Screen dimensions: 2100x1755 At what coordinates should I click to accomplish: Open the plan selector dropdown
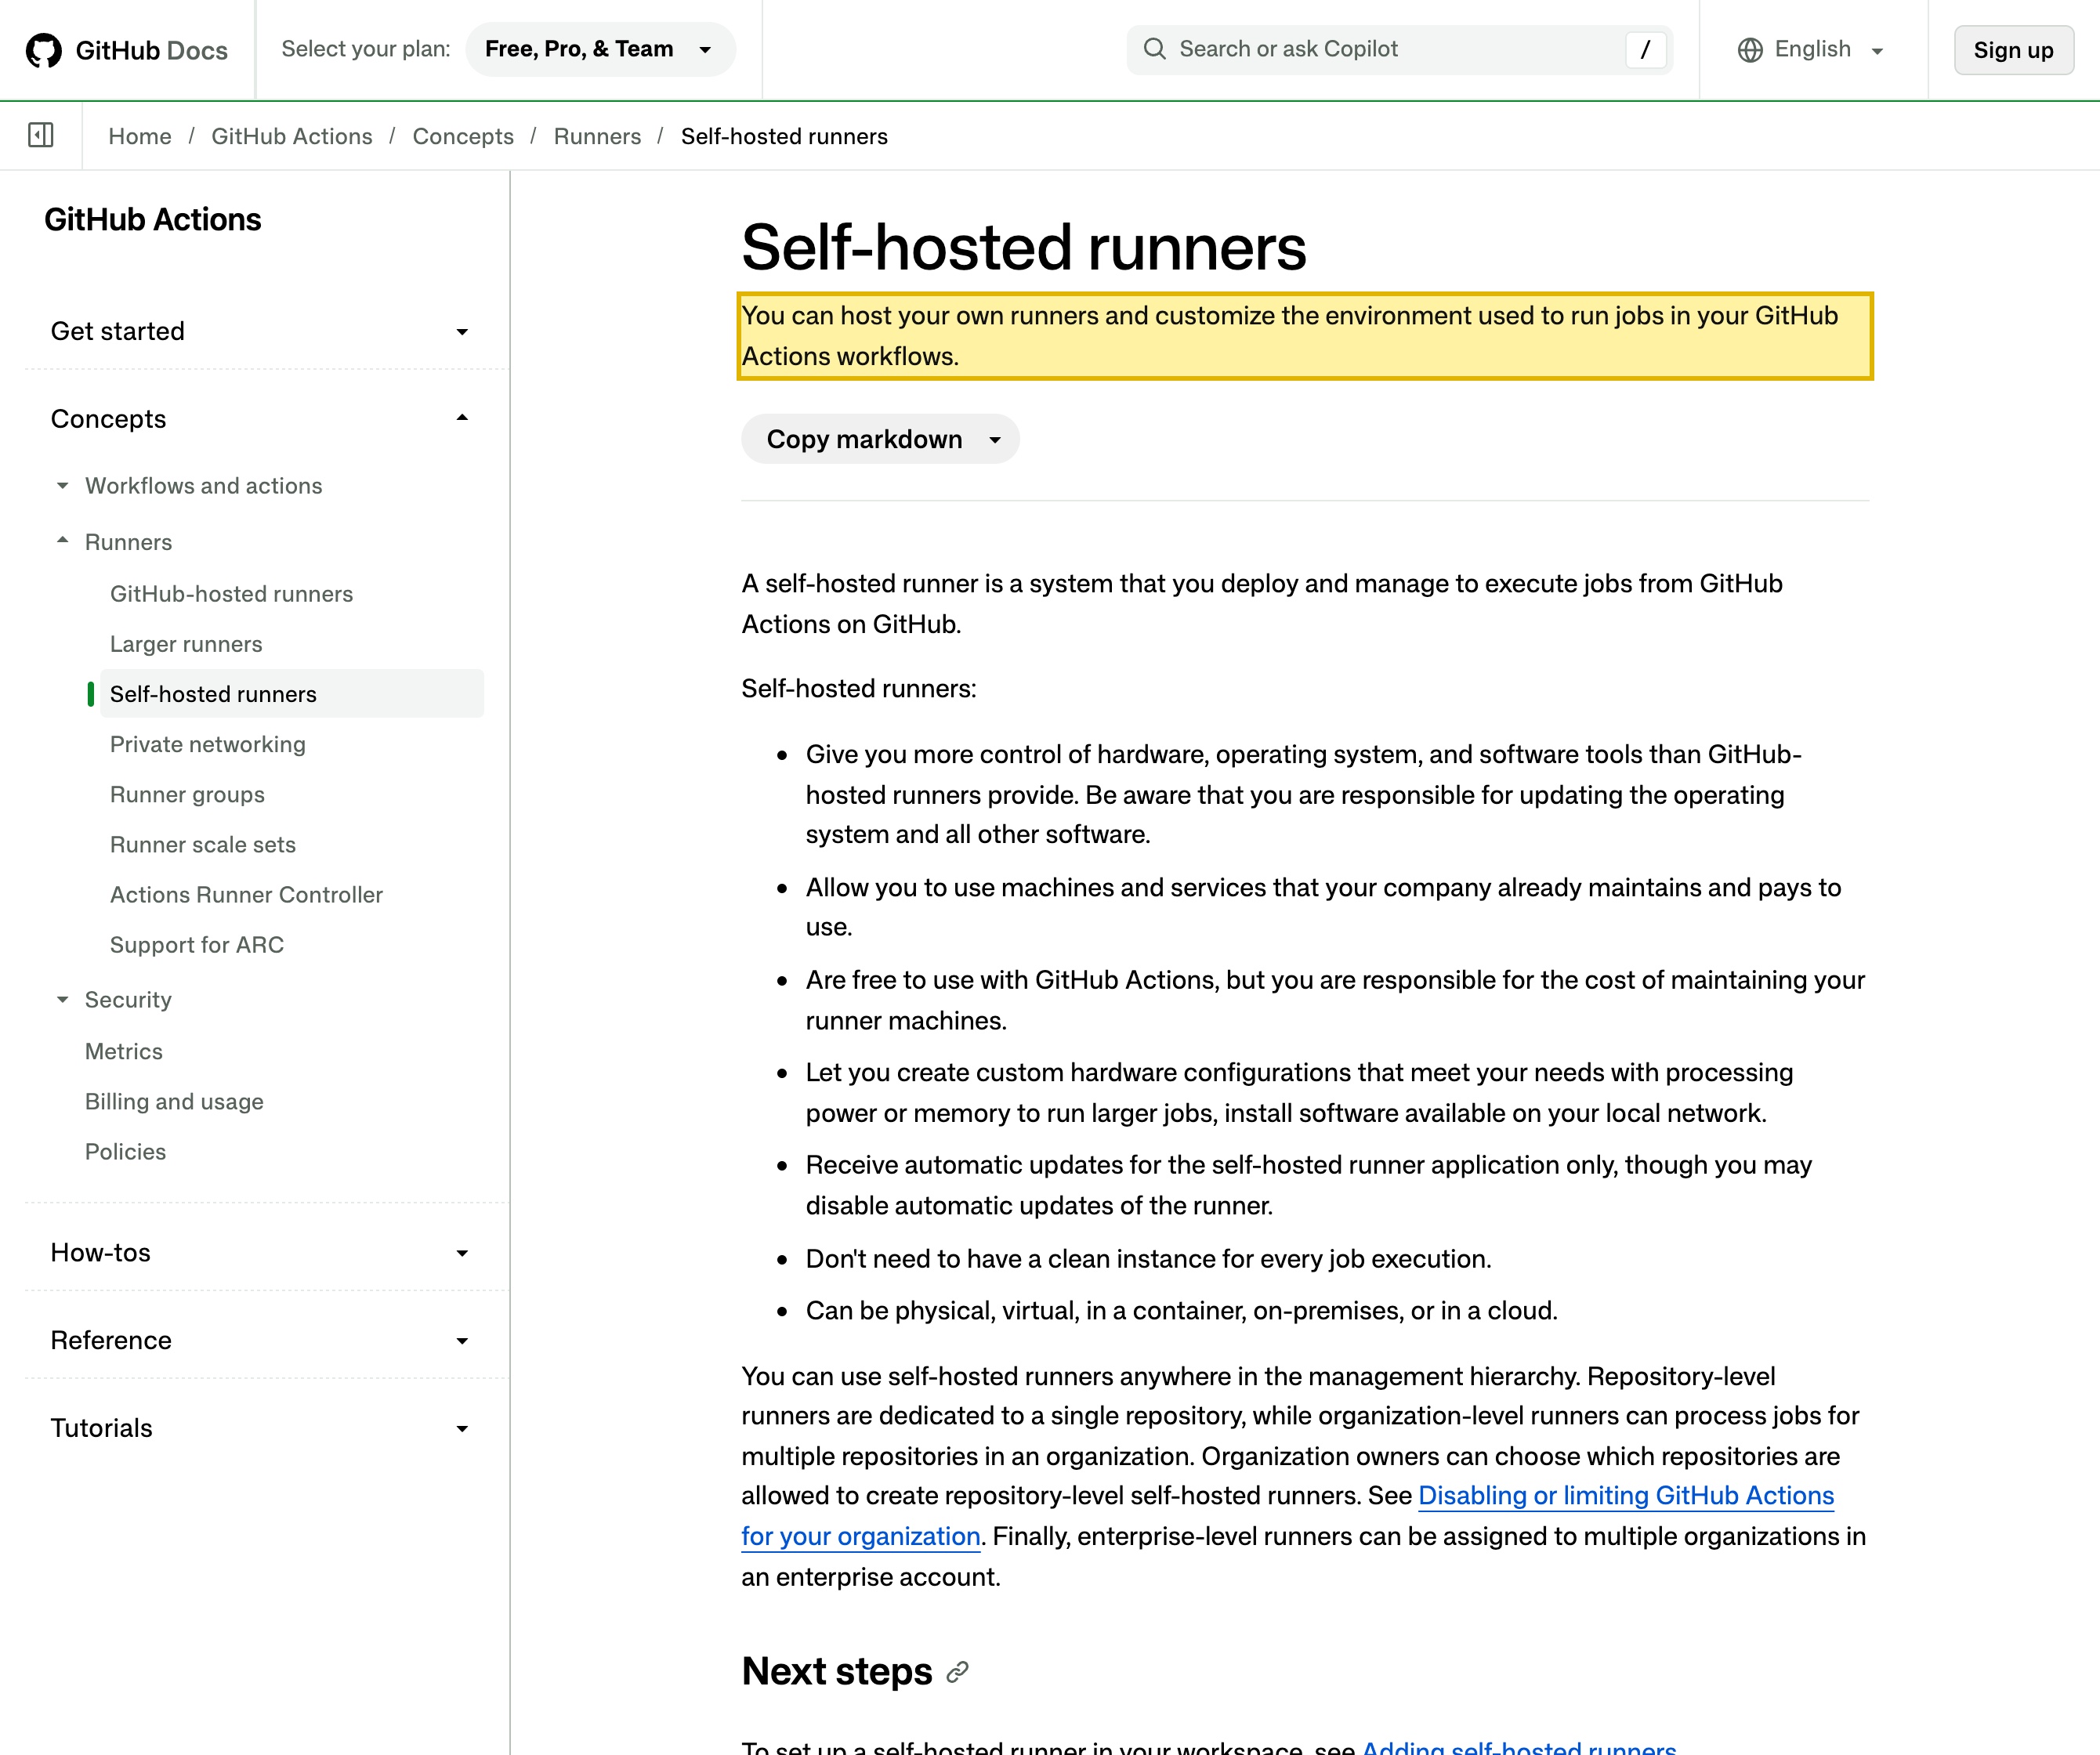[600, 49]
